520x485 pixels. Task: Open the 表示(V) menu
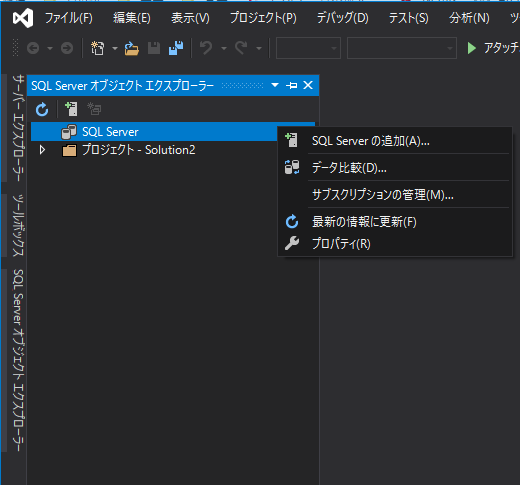pyautogui.click(x=190, y=18)
